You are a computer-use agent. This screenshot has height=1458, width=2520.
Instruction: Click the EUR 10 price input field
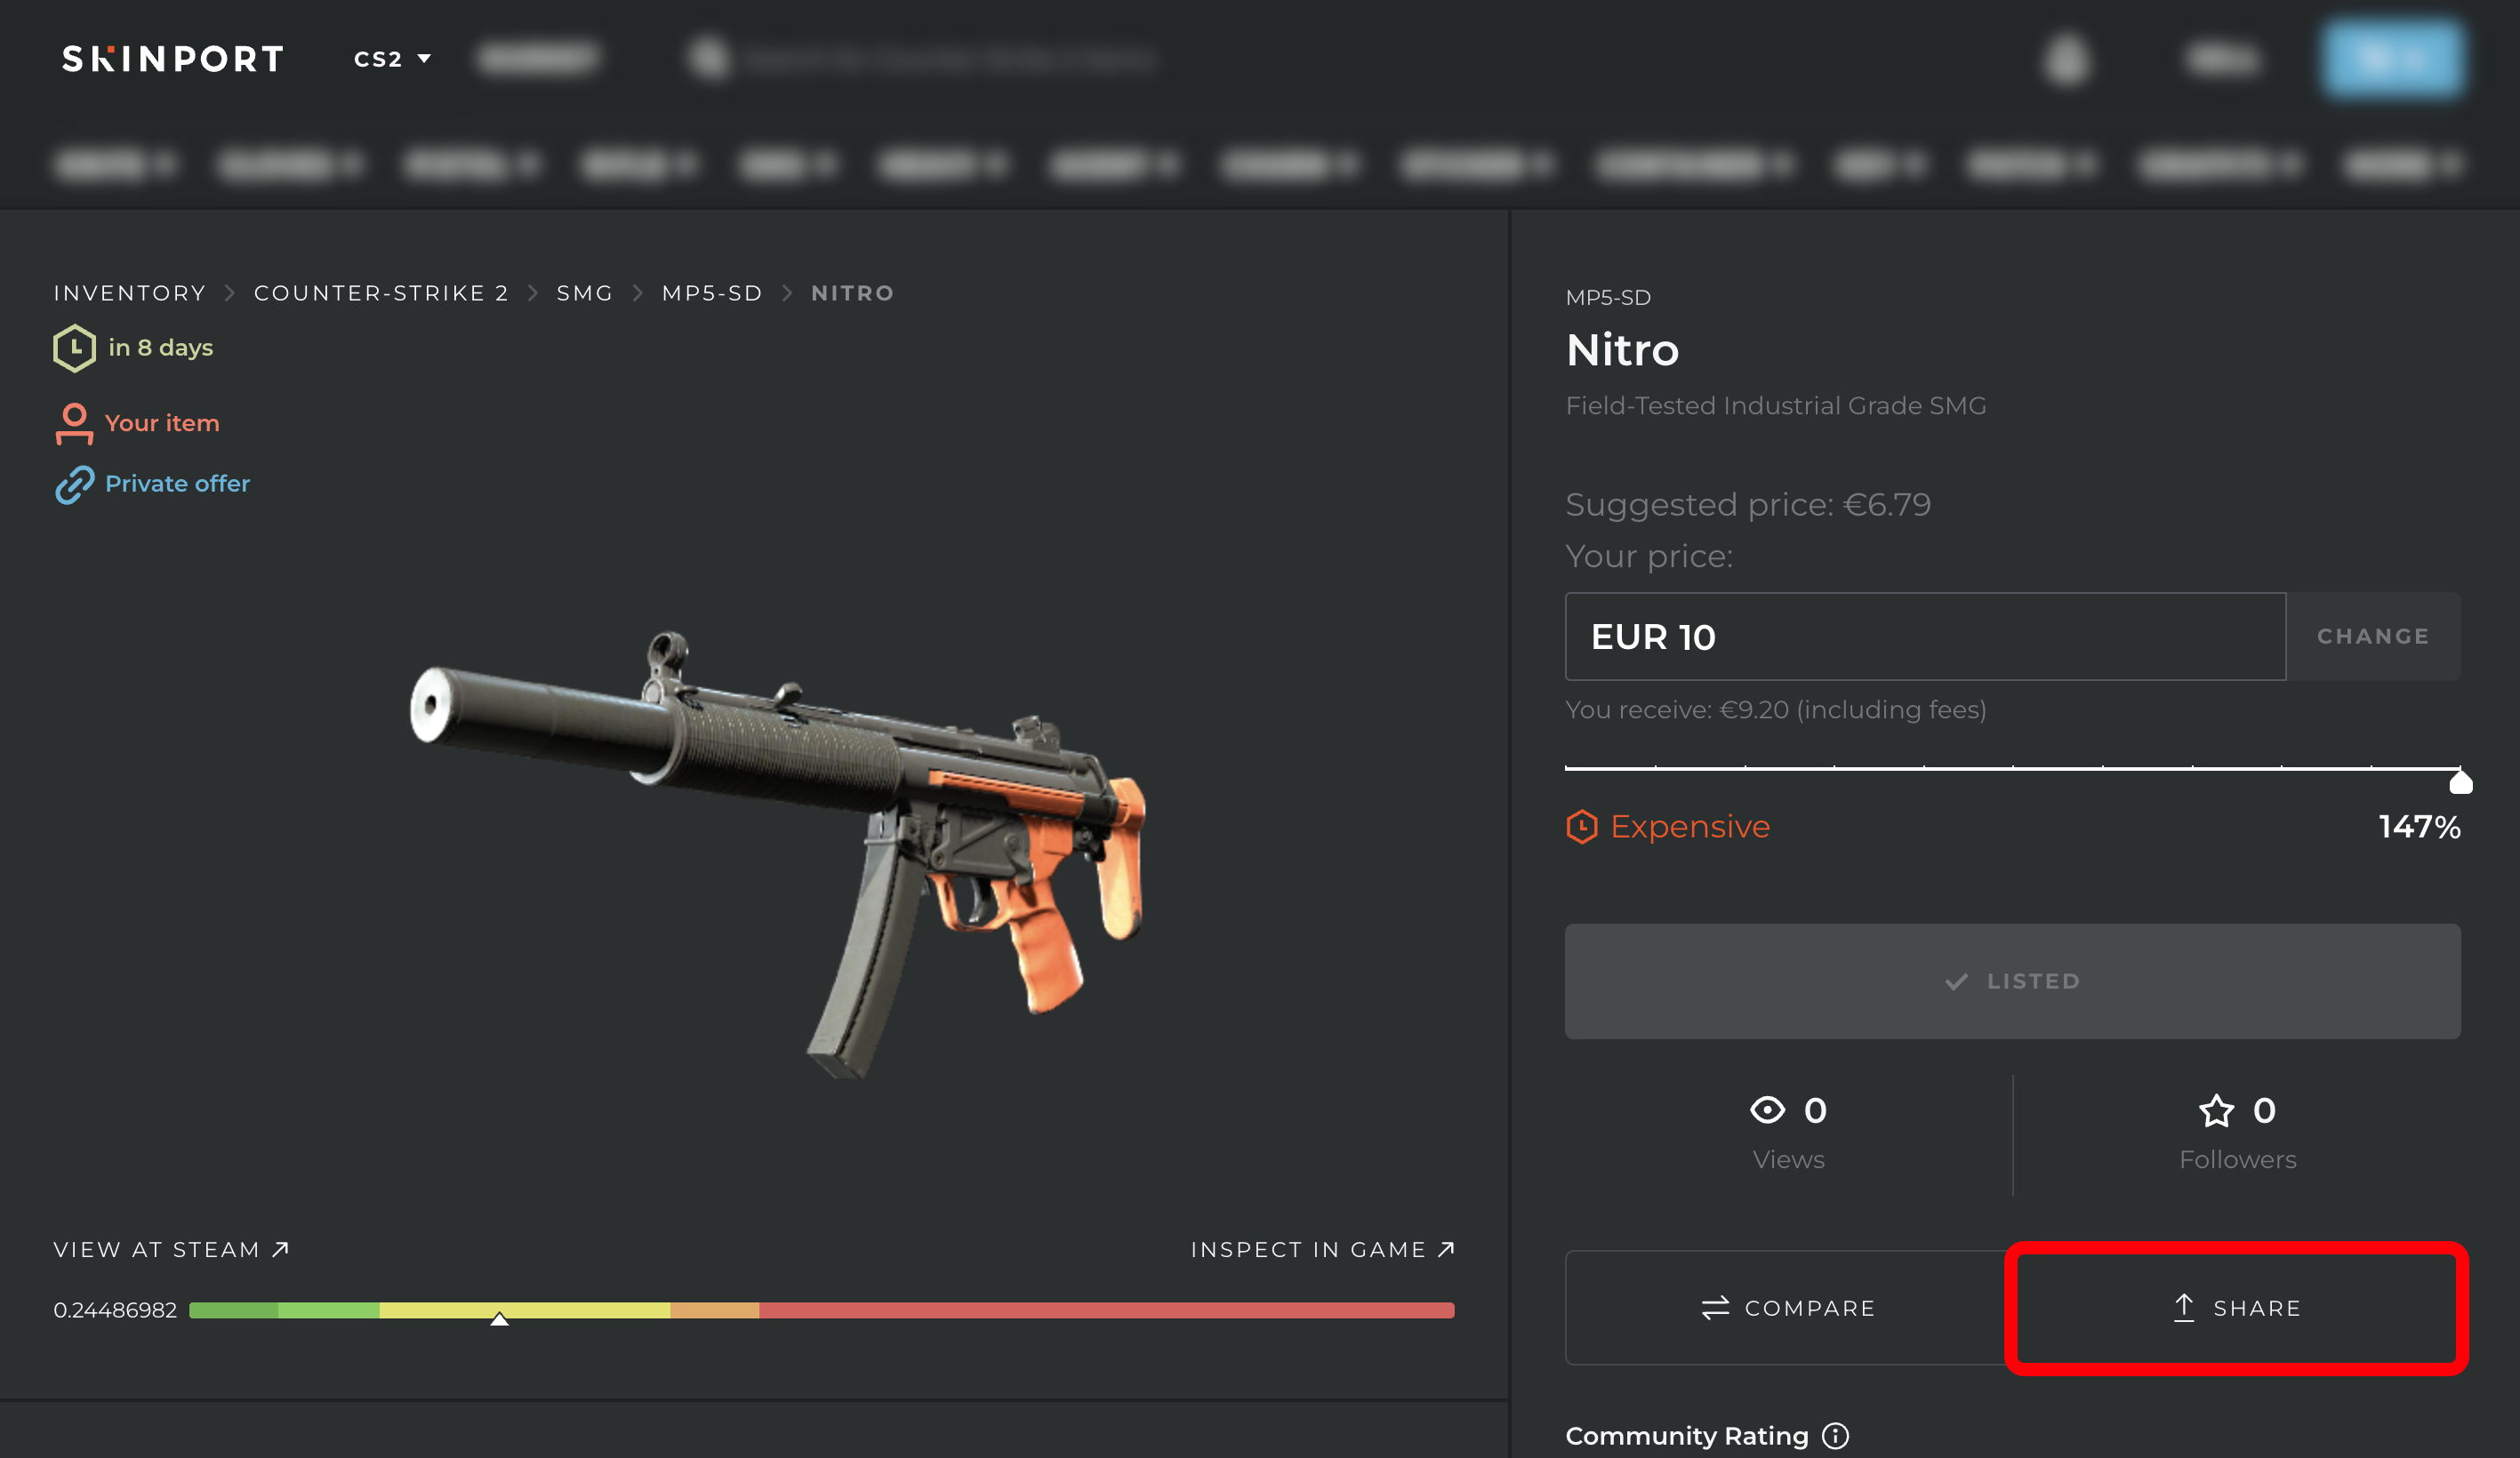tap(1925, 636)
